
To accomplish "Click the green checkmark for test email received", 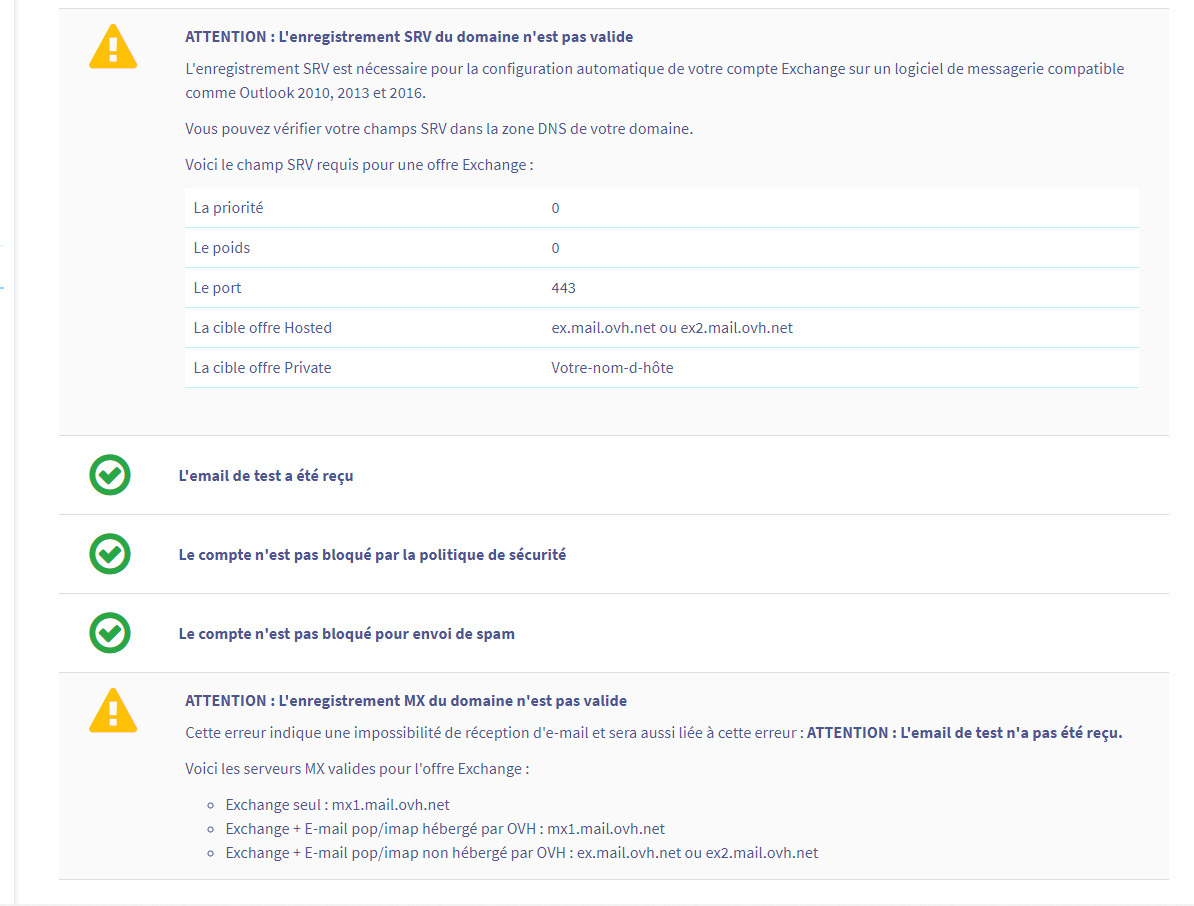I will (x=110, y=475).
